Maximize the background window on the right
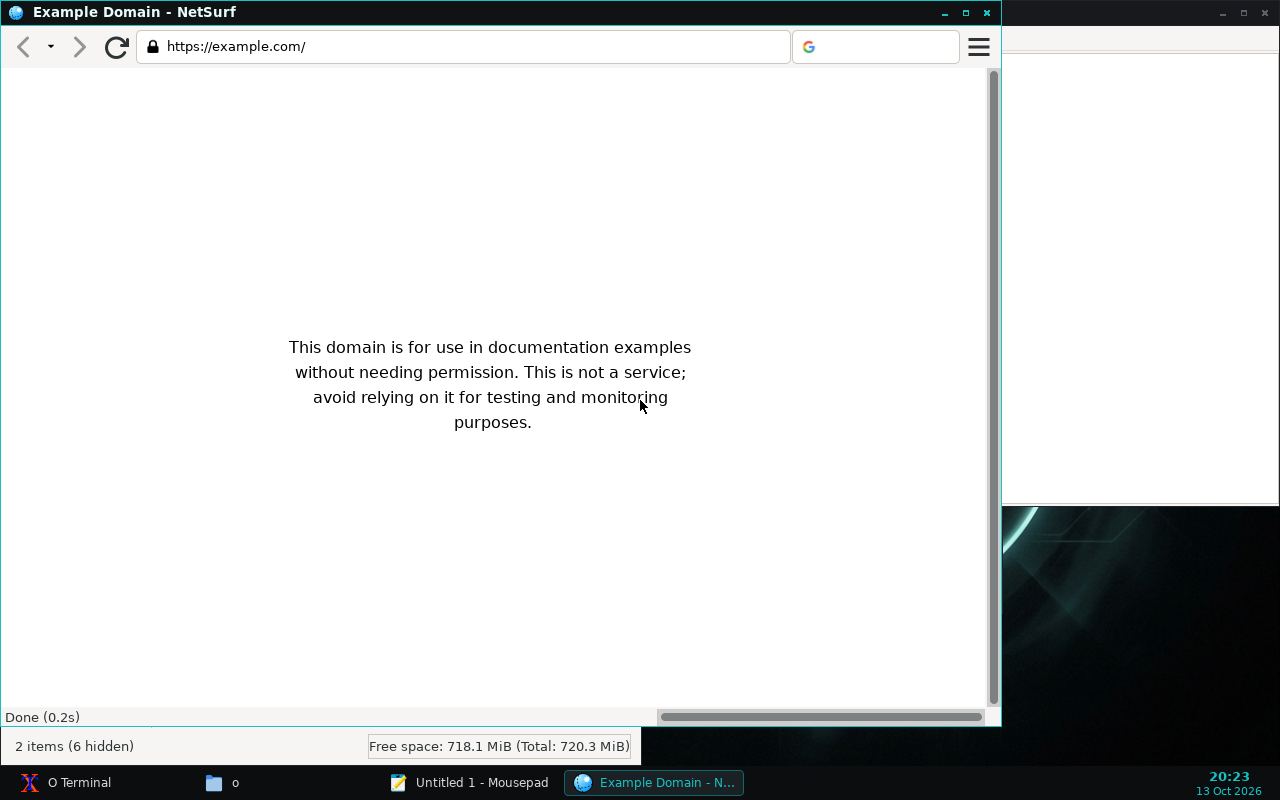The width and height of the screenshot is (1280, 800). tap(1244, 13)
